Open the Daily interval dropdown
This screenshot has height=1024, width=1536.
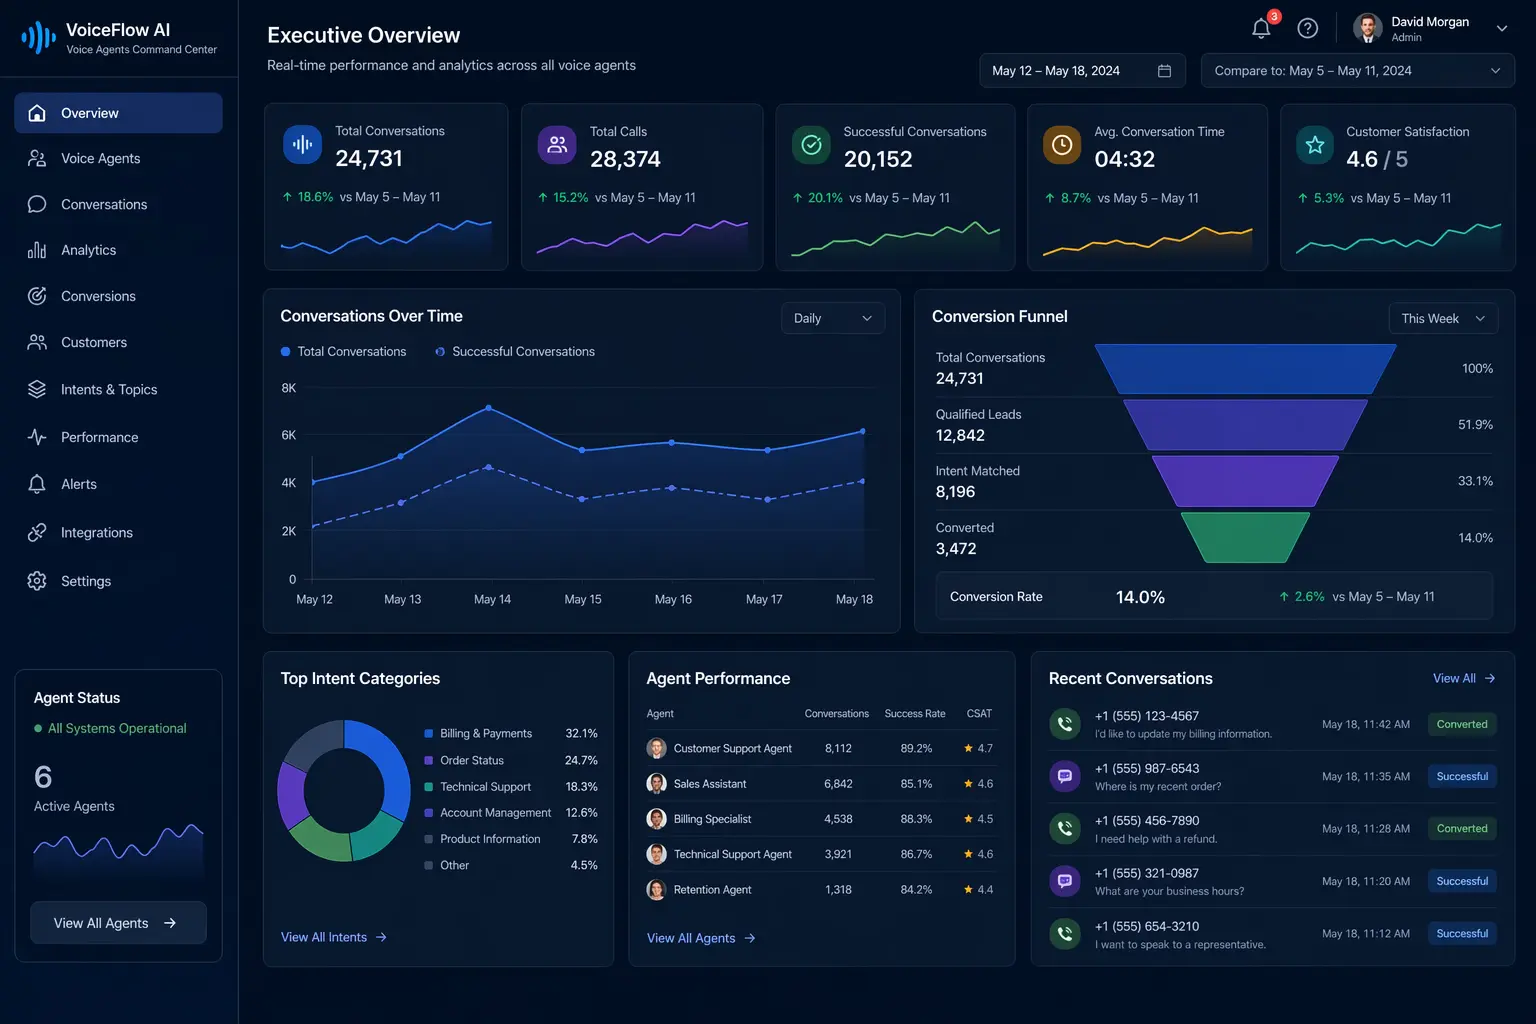pyautogui.click(x=832, y=318)
